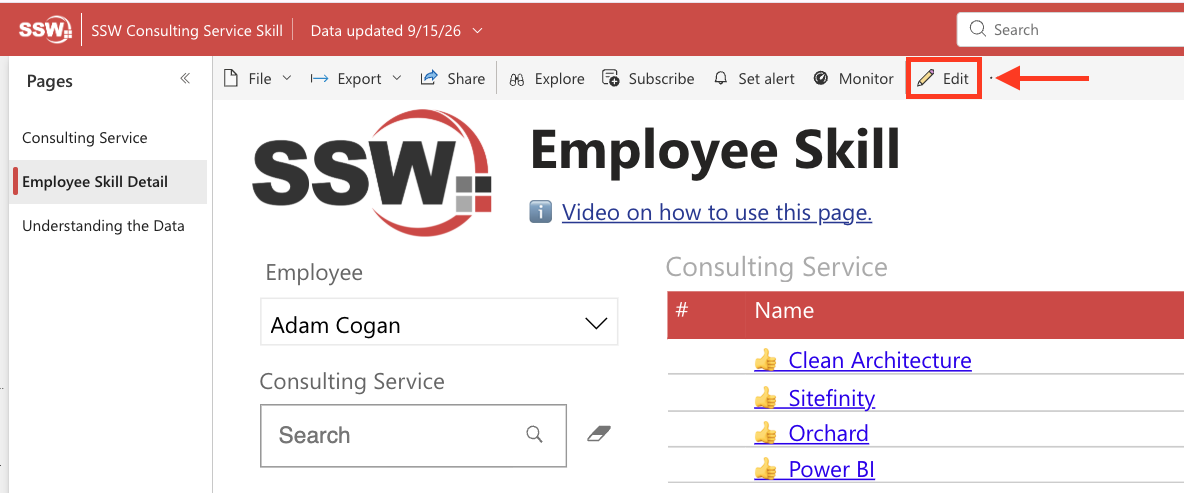Expand the File dropdown chevron
Viewport: 1184px width, 493px height.
point(287,79)
